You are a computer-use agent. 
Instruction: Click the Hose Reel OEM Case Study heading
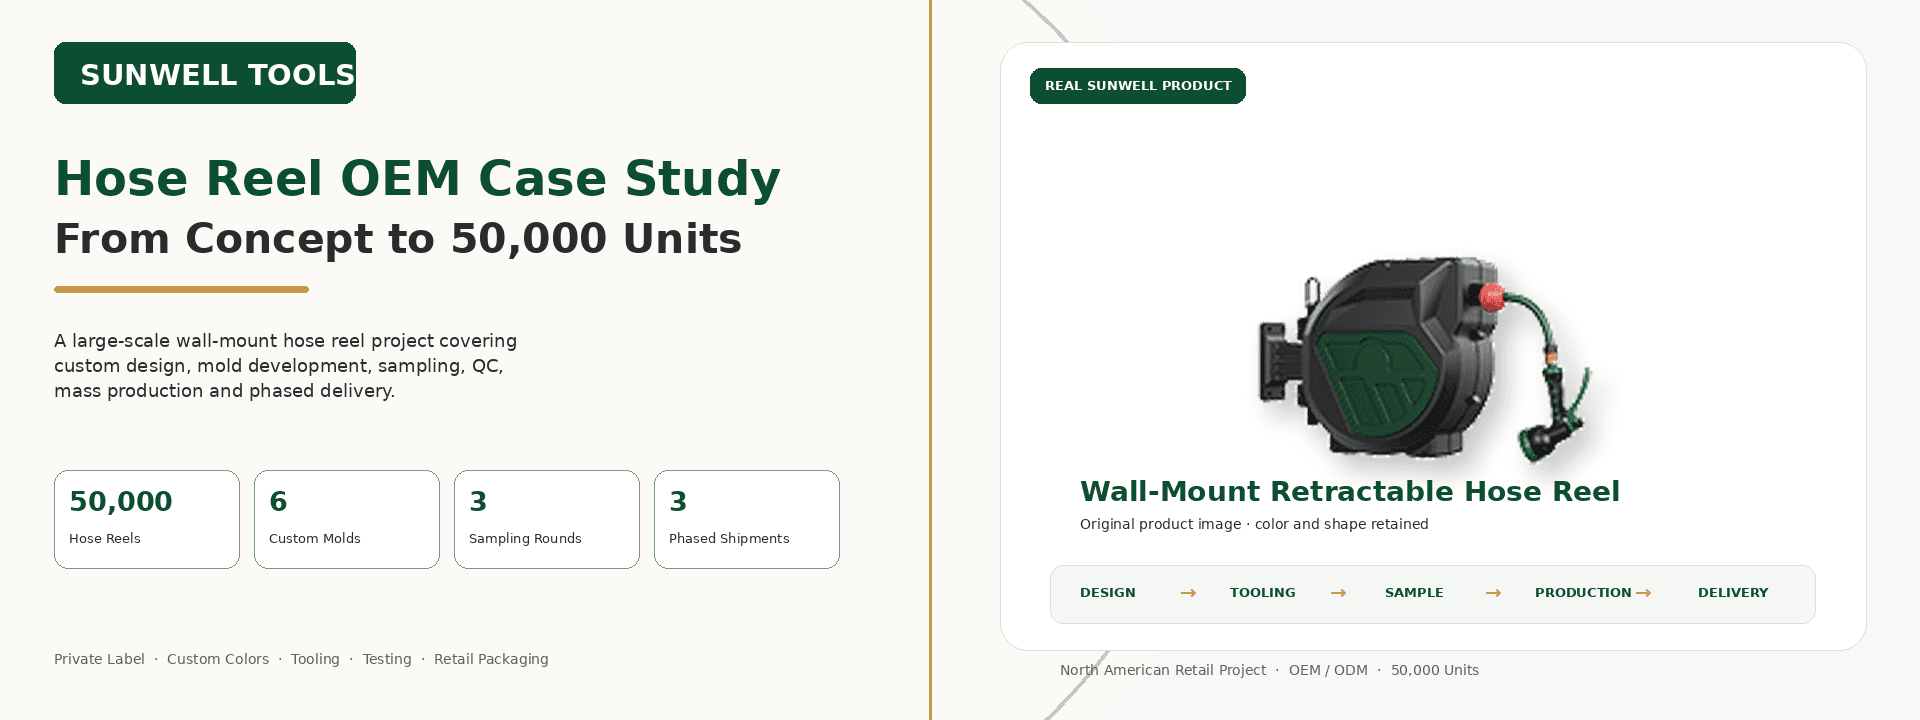coord(417,179)
